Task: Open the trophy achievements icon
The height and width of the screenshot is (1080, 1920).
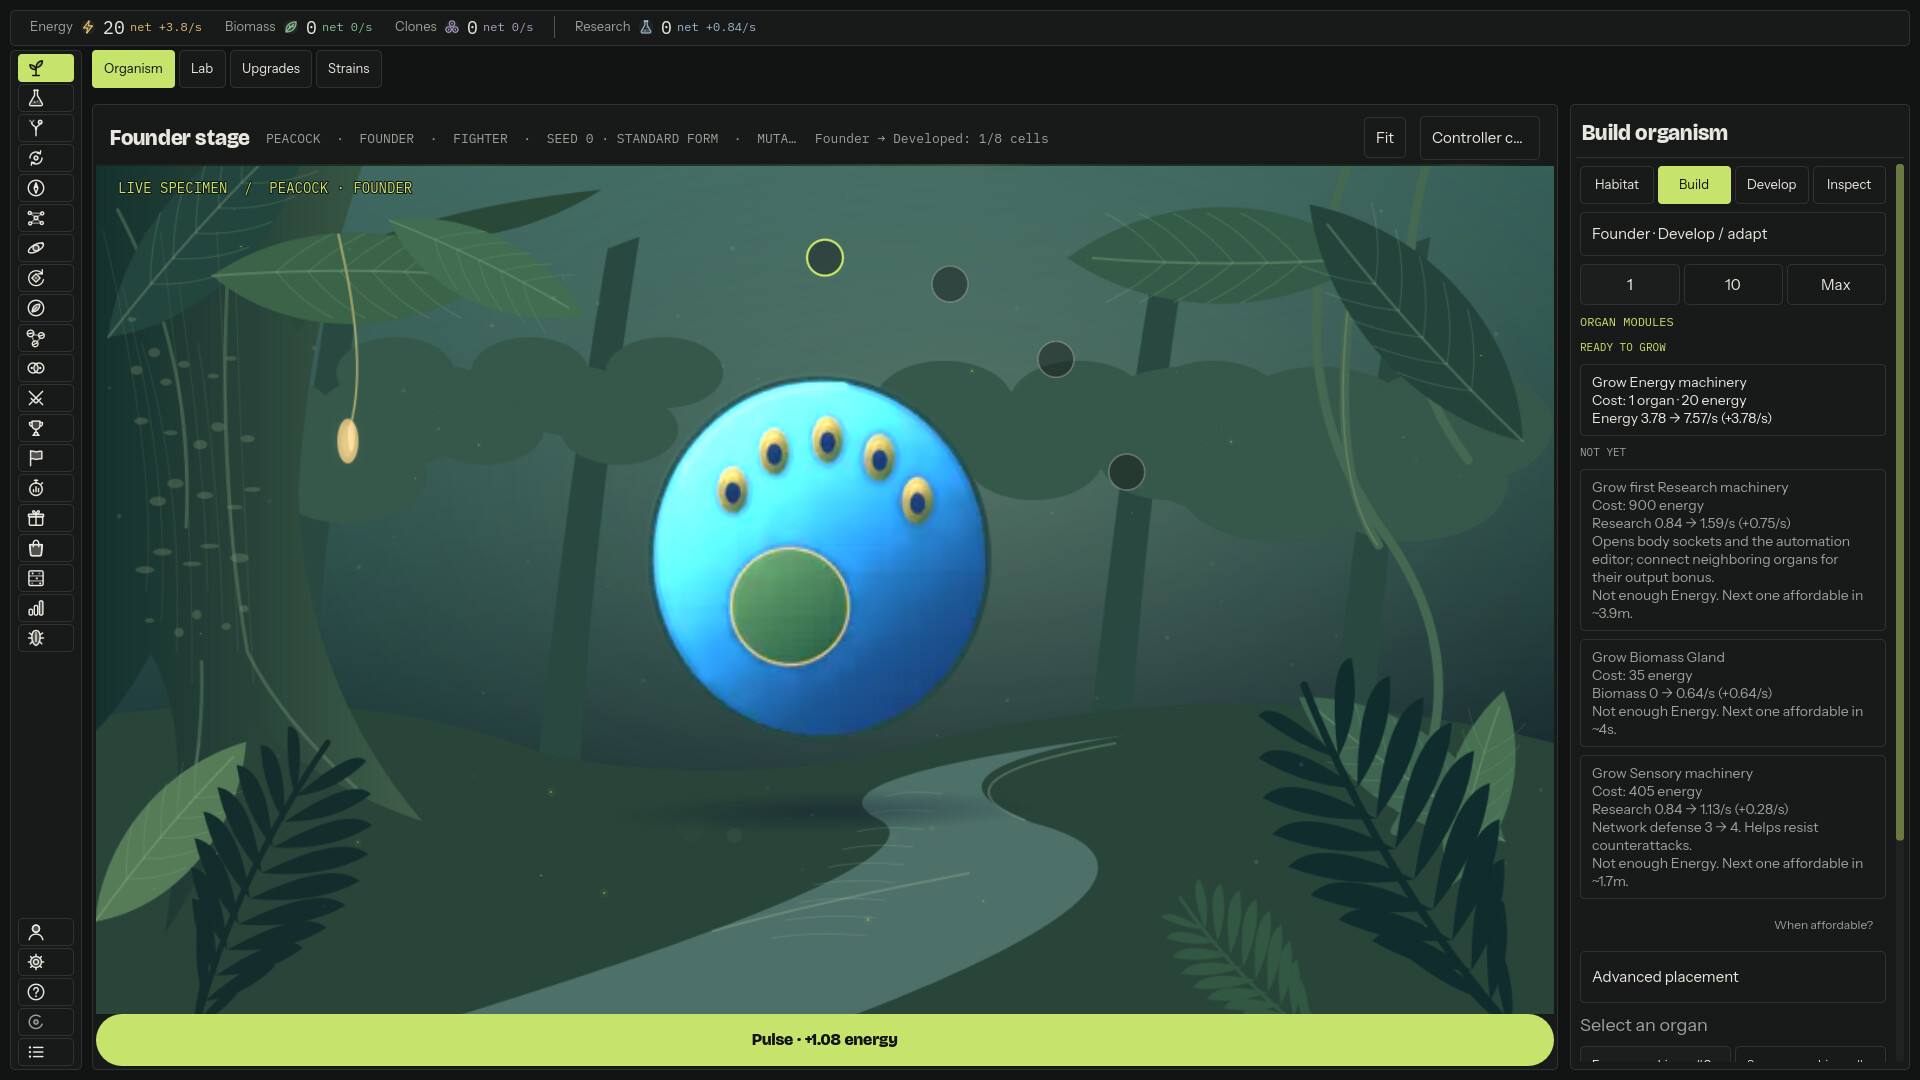Action: [x=46, y=428]
